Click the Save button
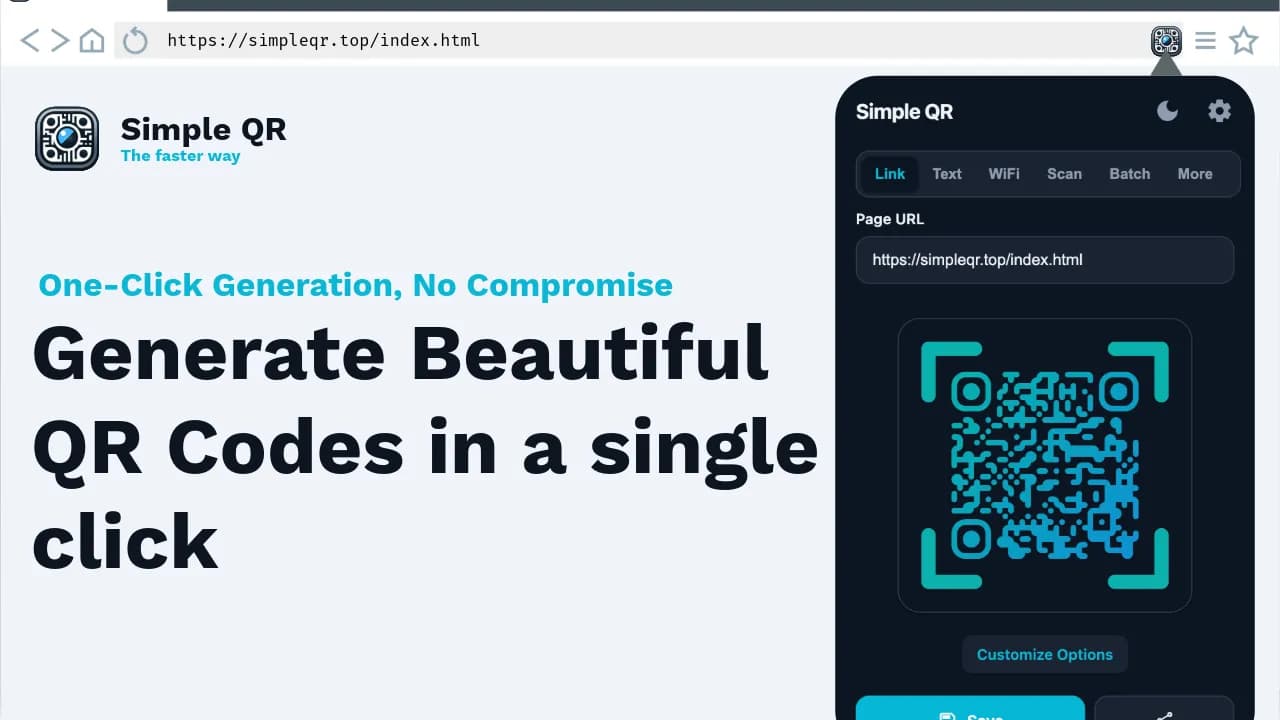 pos(970,708)
